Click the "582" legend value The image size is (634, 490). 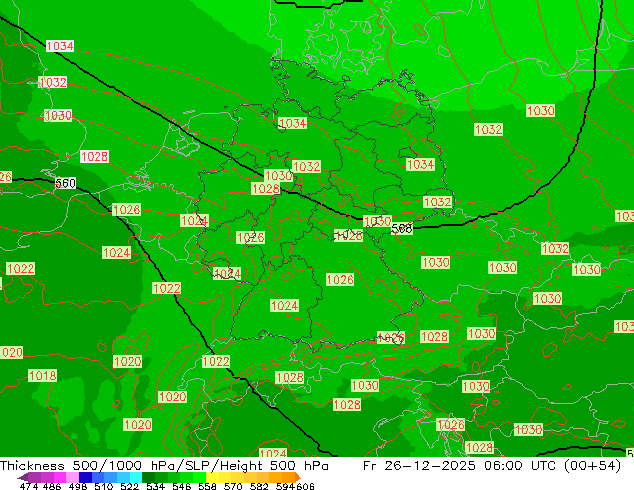[x=259, y=486]
